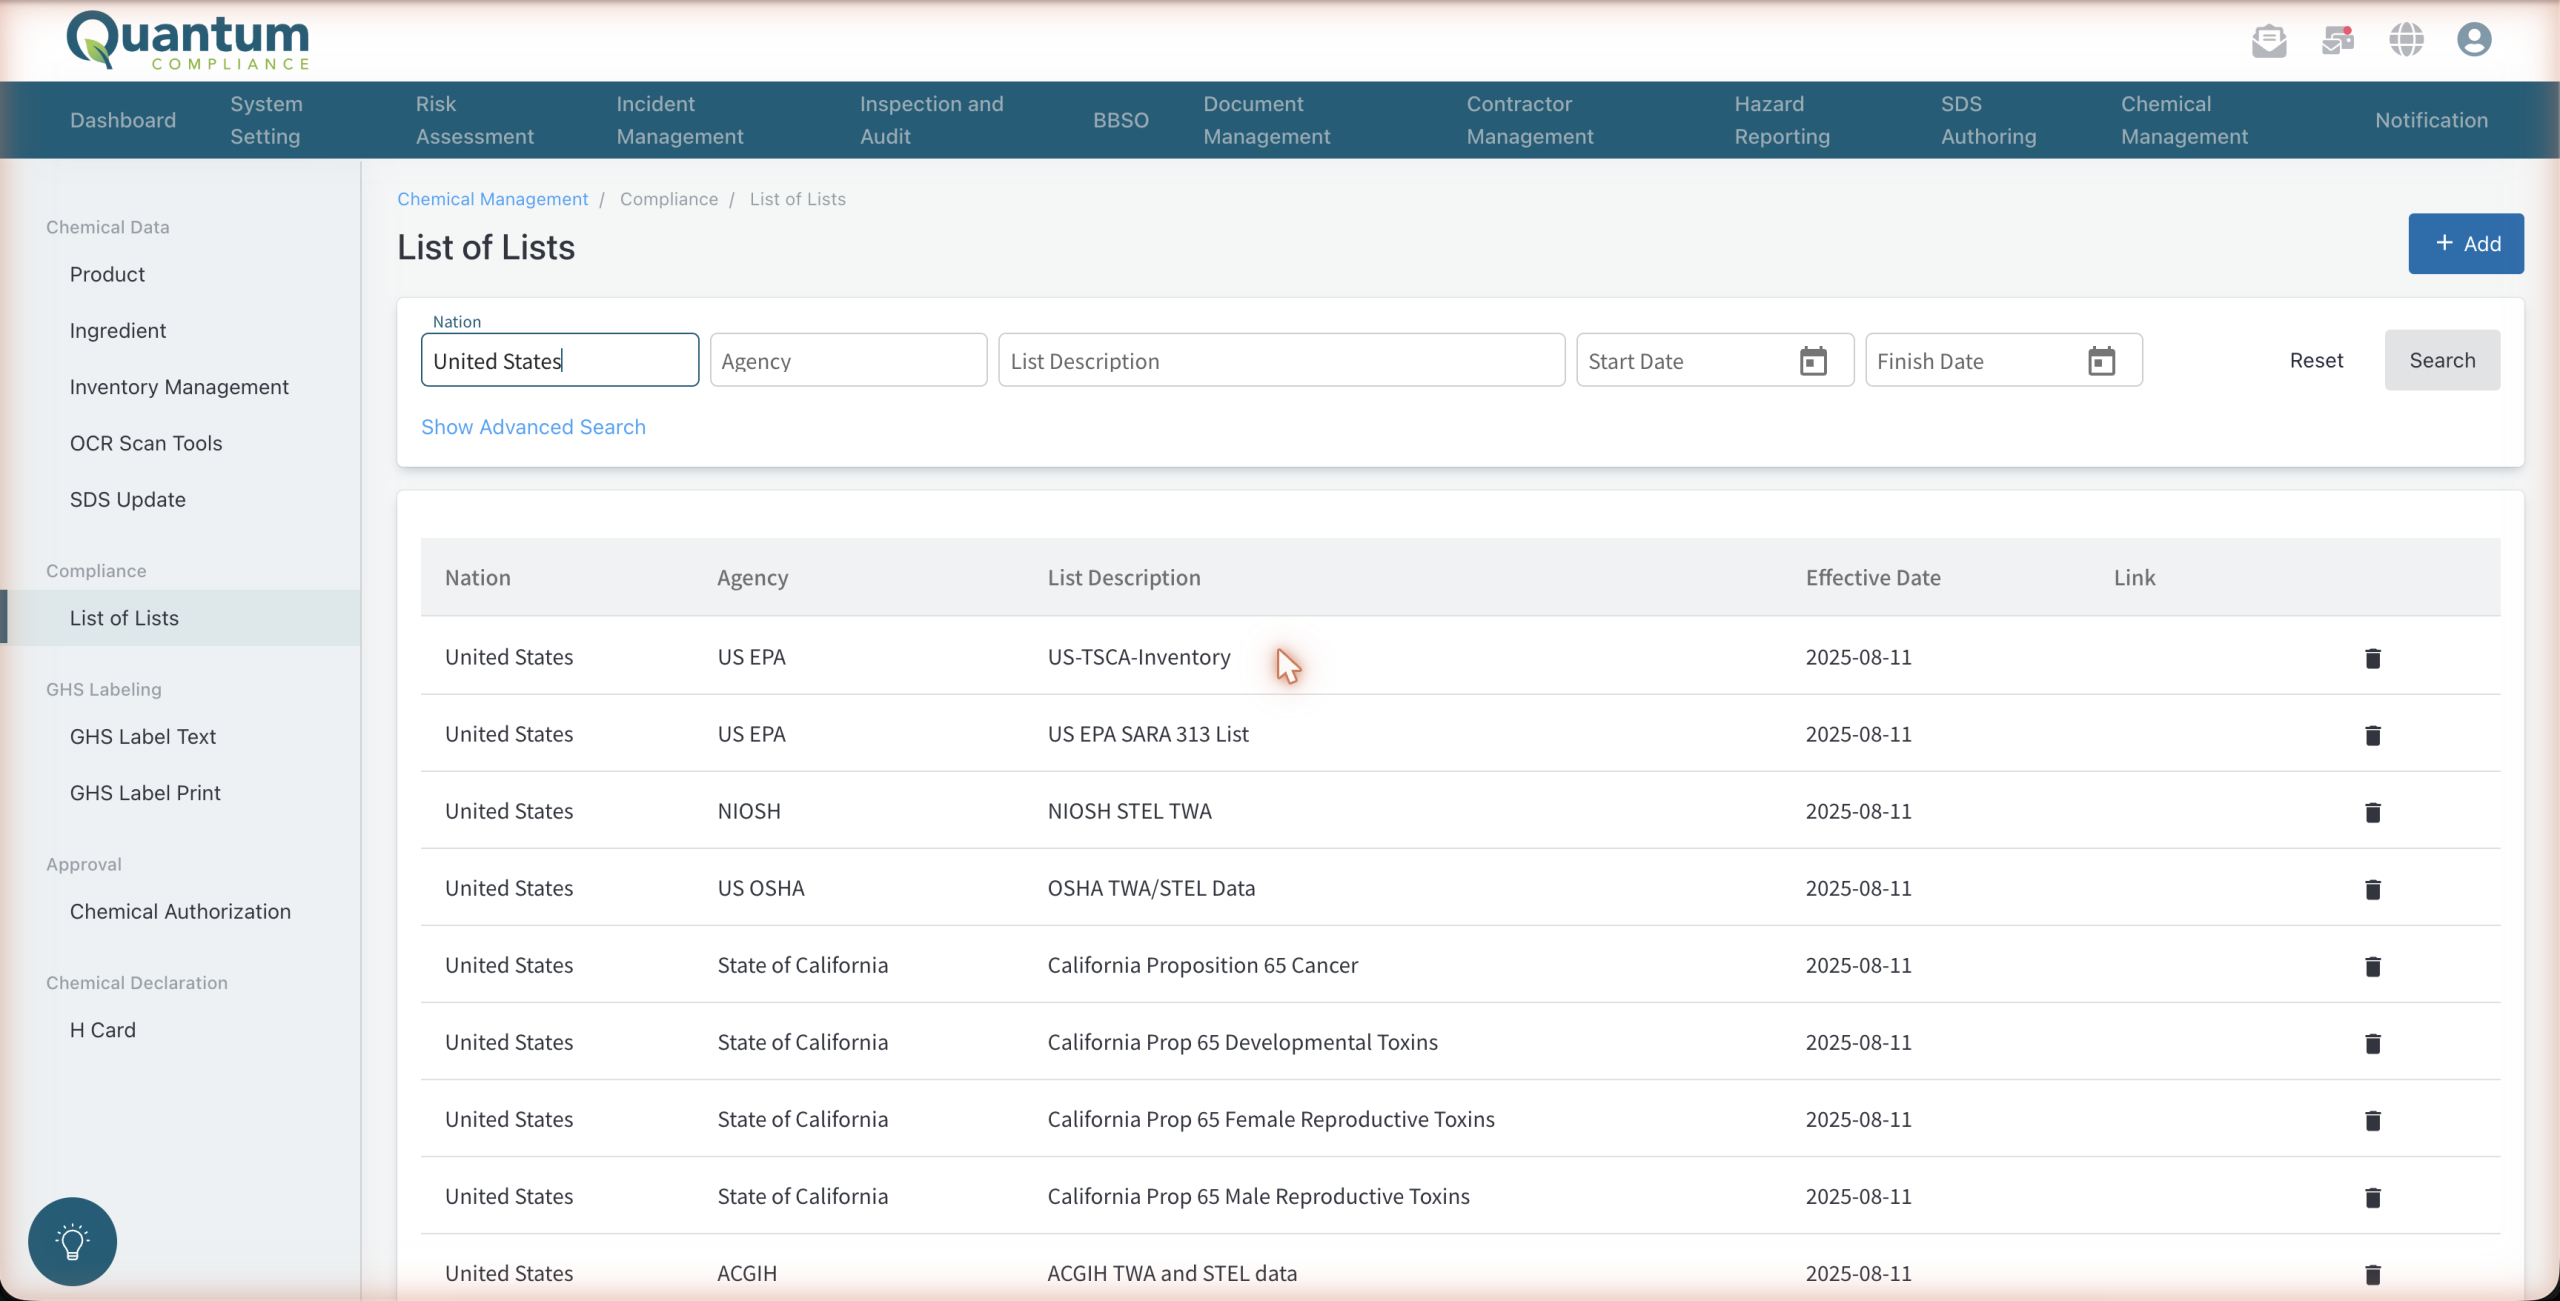Image resolution: width=2560 pixels, height=1301 pixels.
Task: Click the globe language icon
Action: (2406, 40)
